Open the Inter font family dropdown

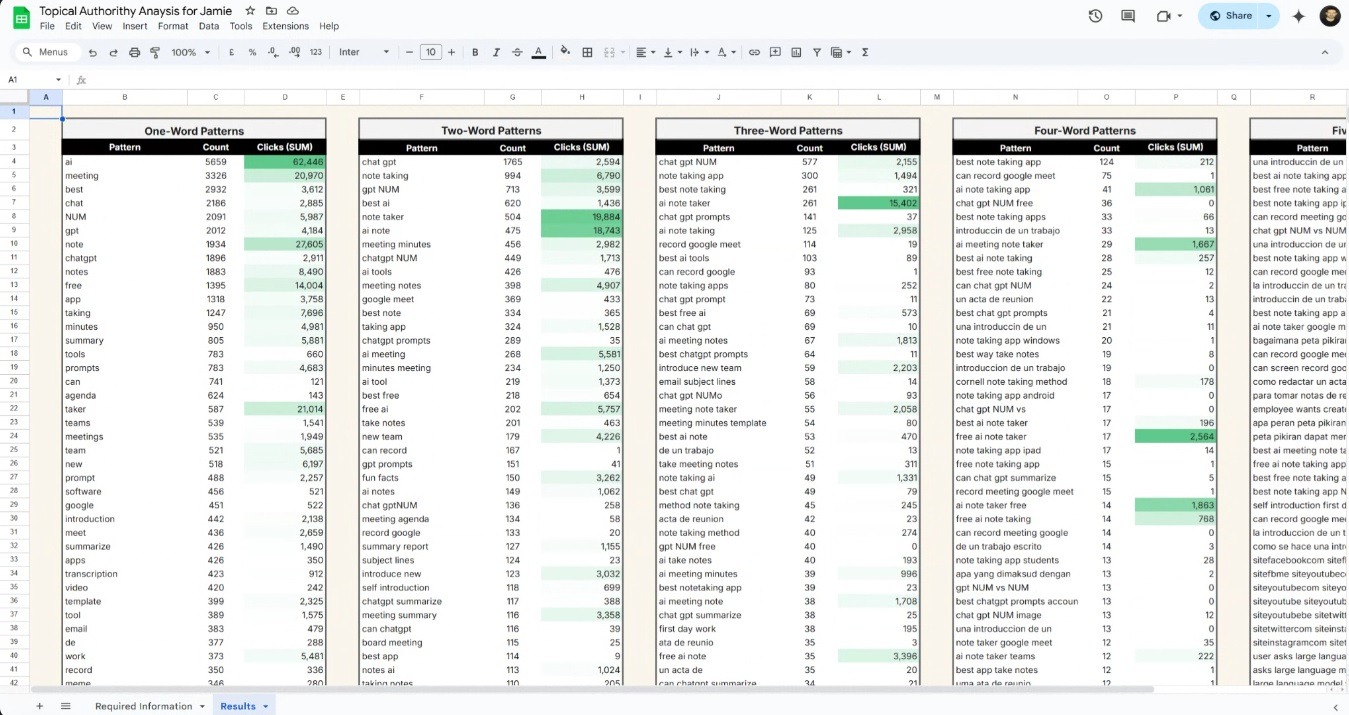click(x=364, y=52)
